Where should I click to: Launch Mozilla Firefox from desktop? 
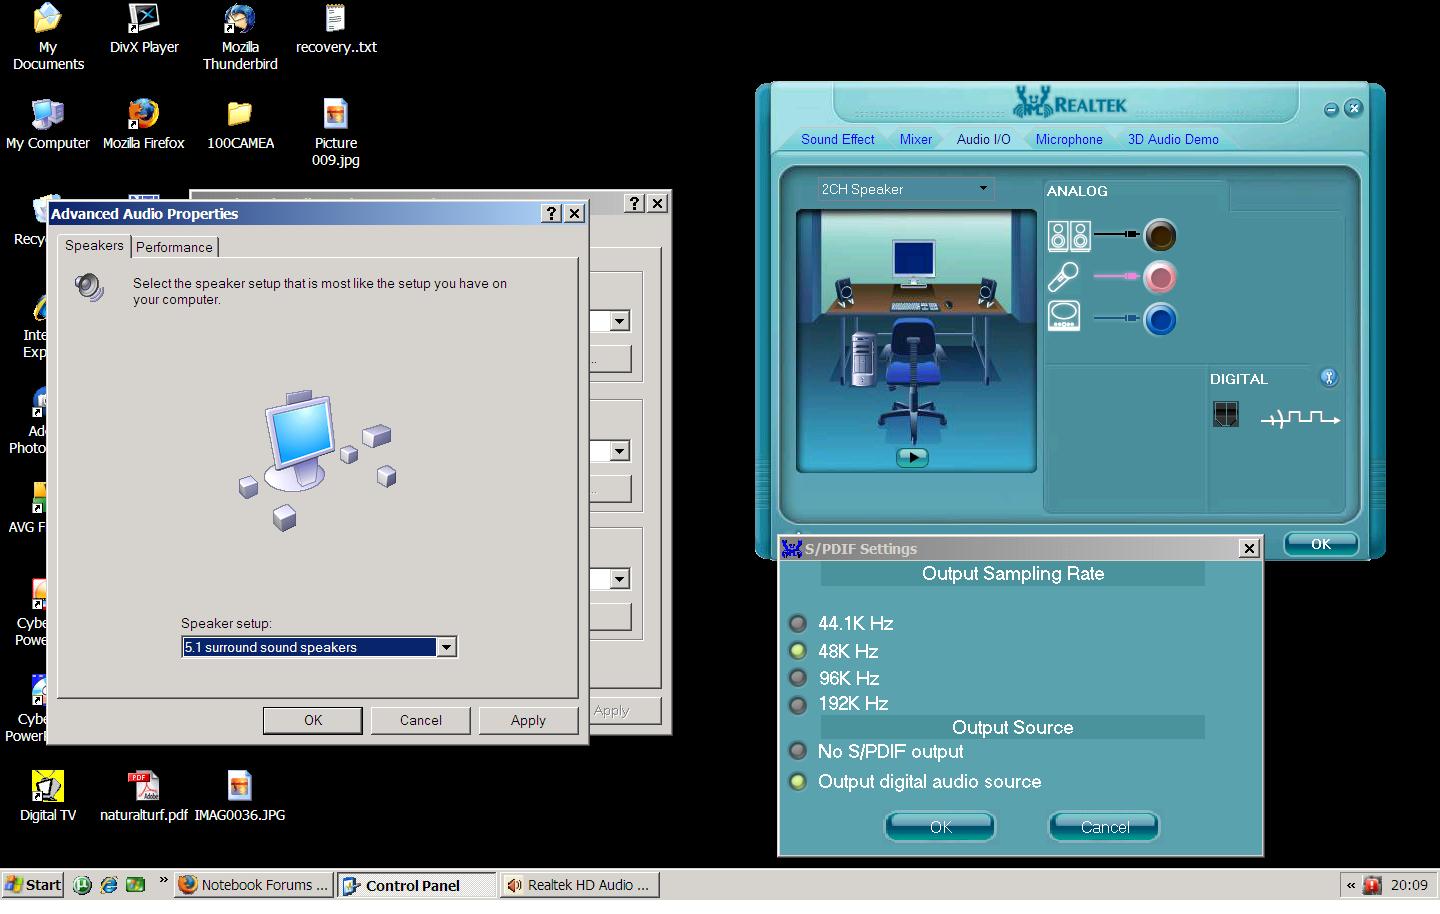pos(144,125)
